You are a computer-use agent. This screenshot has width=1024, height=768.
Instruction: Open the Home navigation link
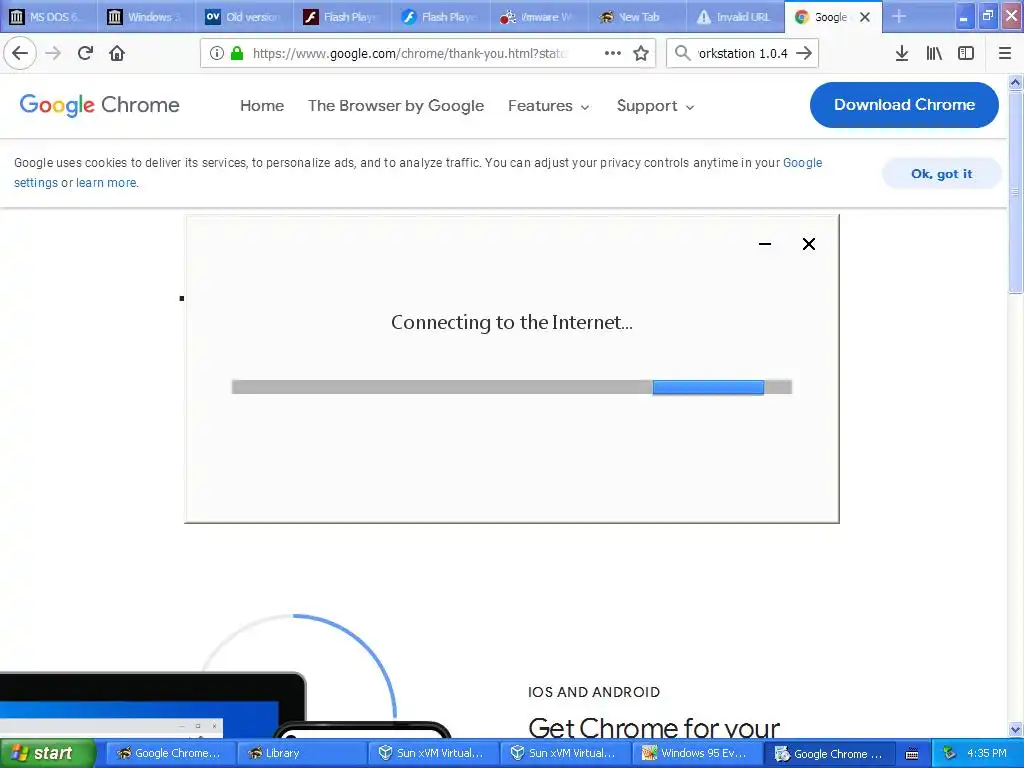262,106
